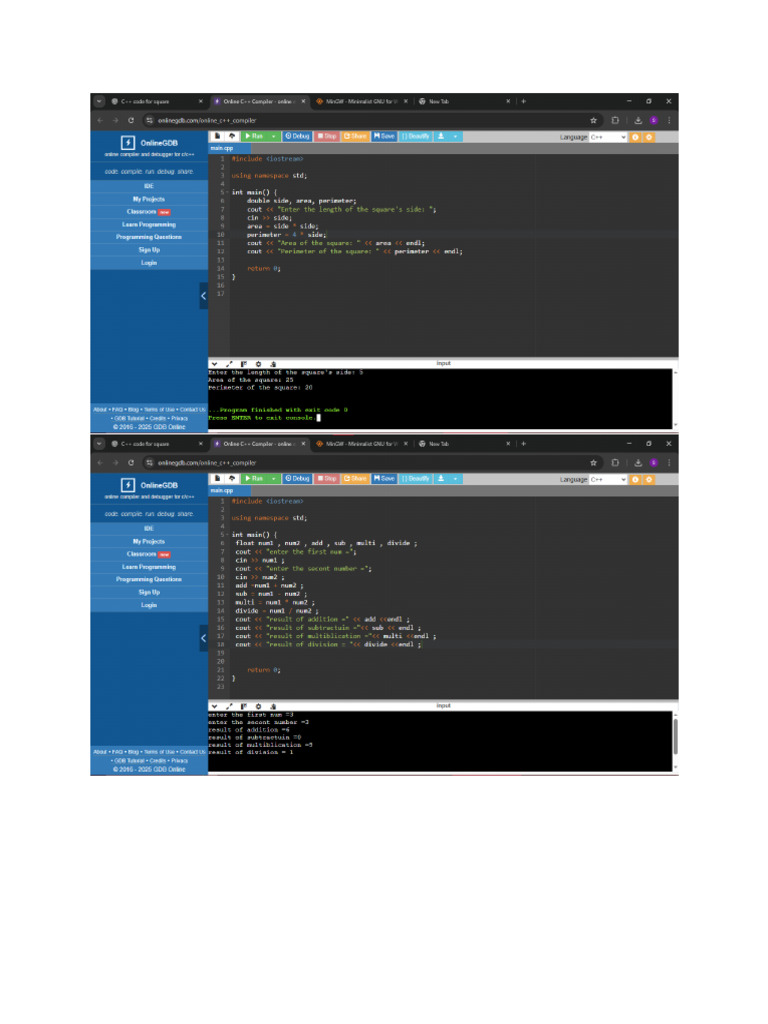Click the download icon in the square-code window
768x1024 pixels.
tap(441, 136)
